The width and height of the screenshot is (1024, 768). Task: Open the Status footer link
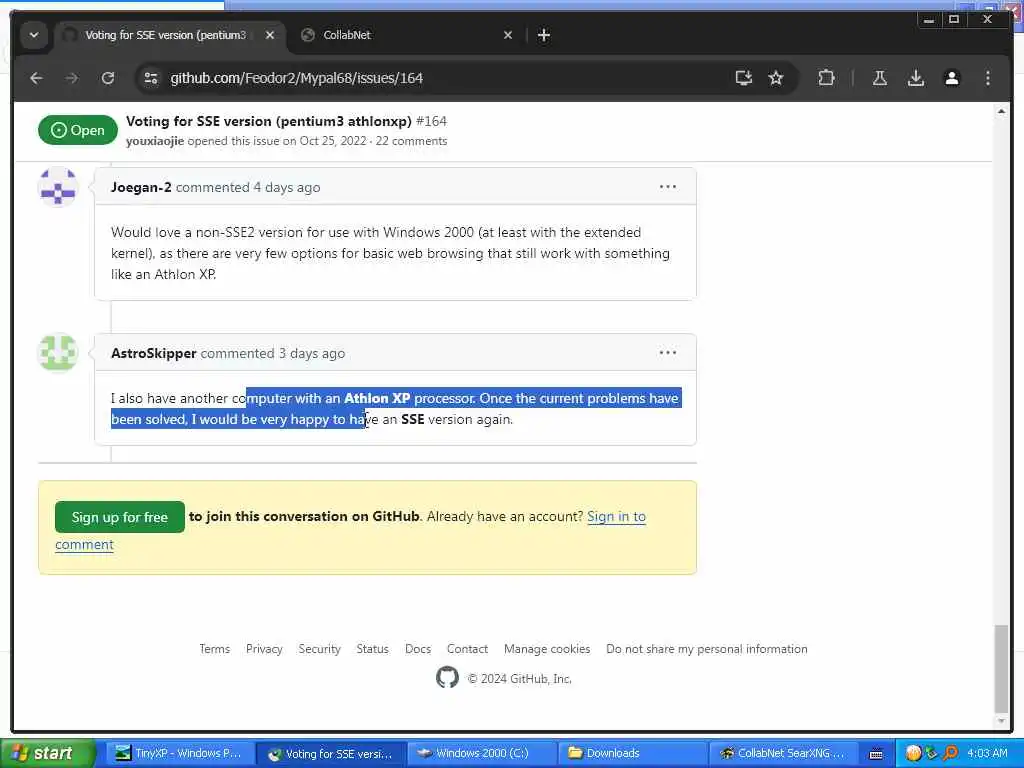click(x=372, y=648)
